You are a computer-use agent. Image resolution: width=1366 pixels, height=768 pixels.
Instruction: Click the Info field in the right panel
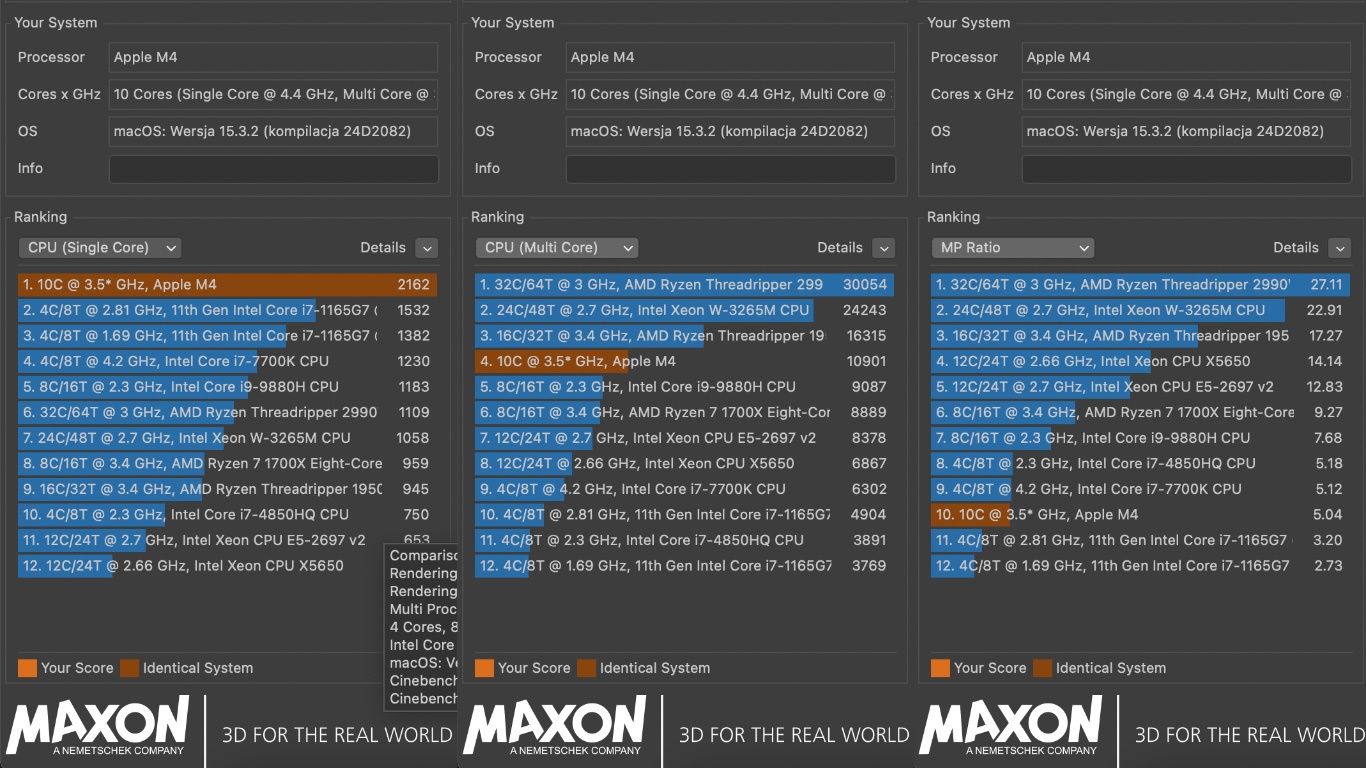(x=1187, y=169)
